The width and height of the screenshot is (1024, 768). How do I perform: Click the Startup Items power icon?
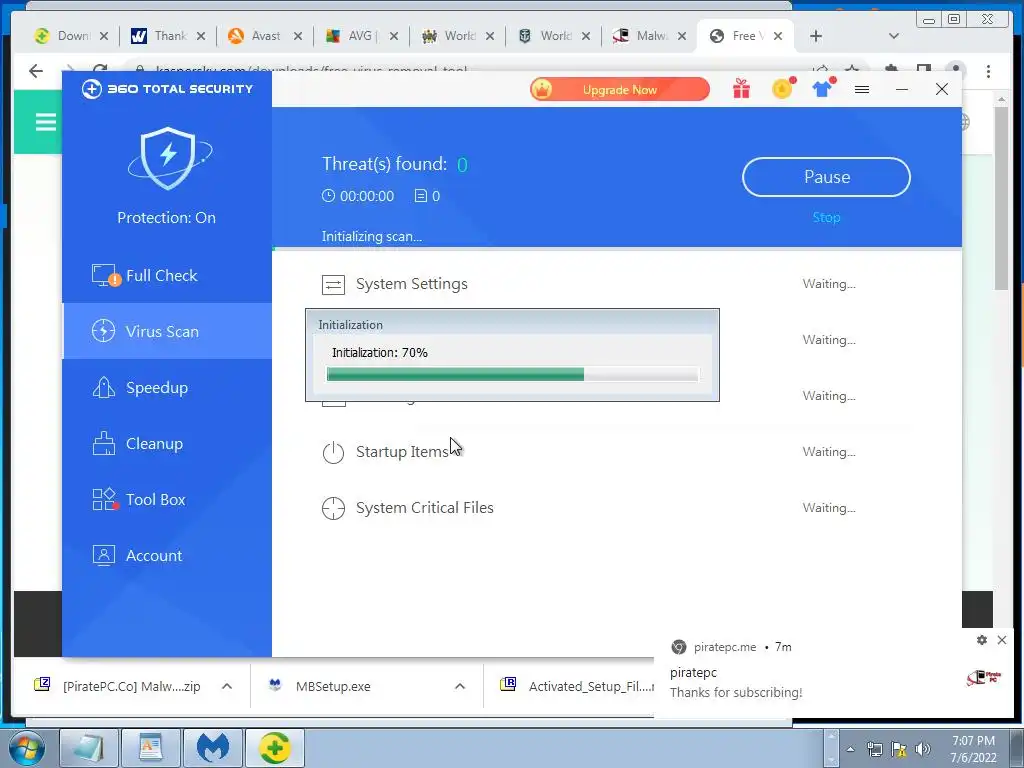coord(333,452)
